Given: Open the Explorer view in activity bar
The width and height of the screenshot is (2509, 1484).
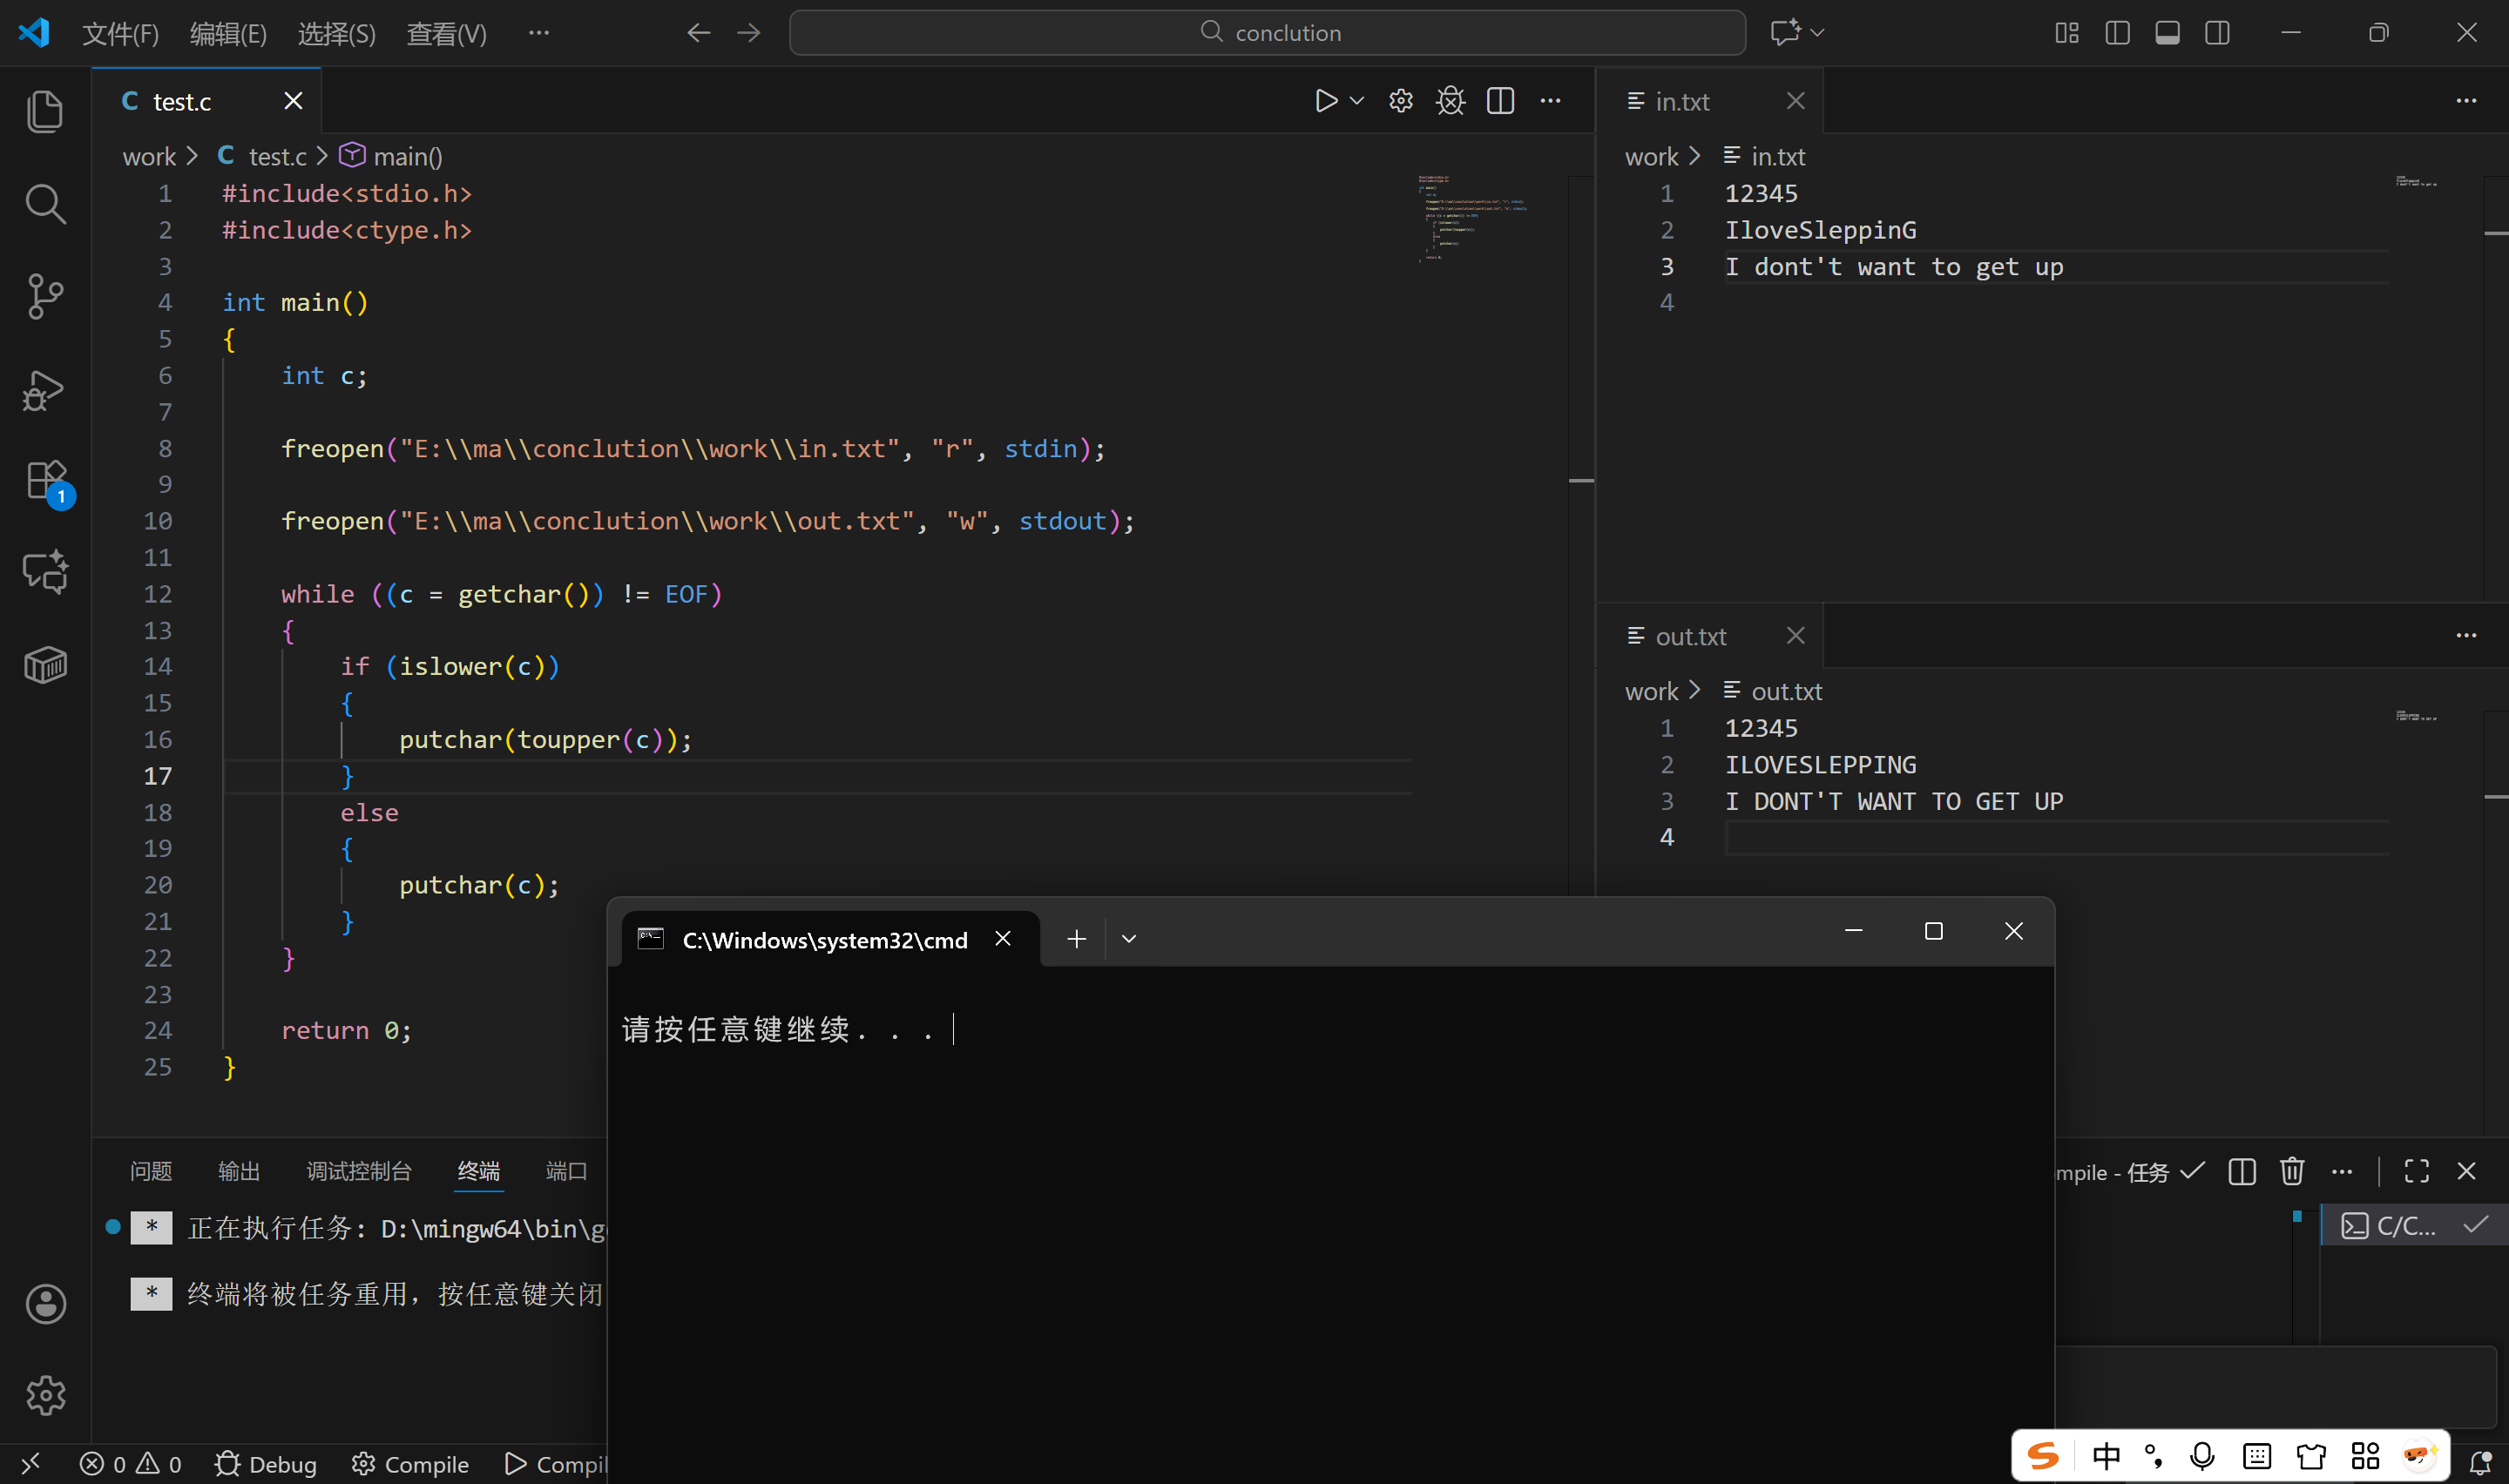Looking at the screenshot, I should (x=45, y=111).
